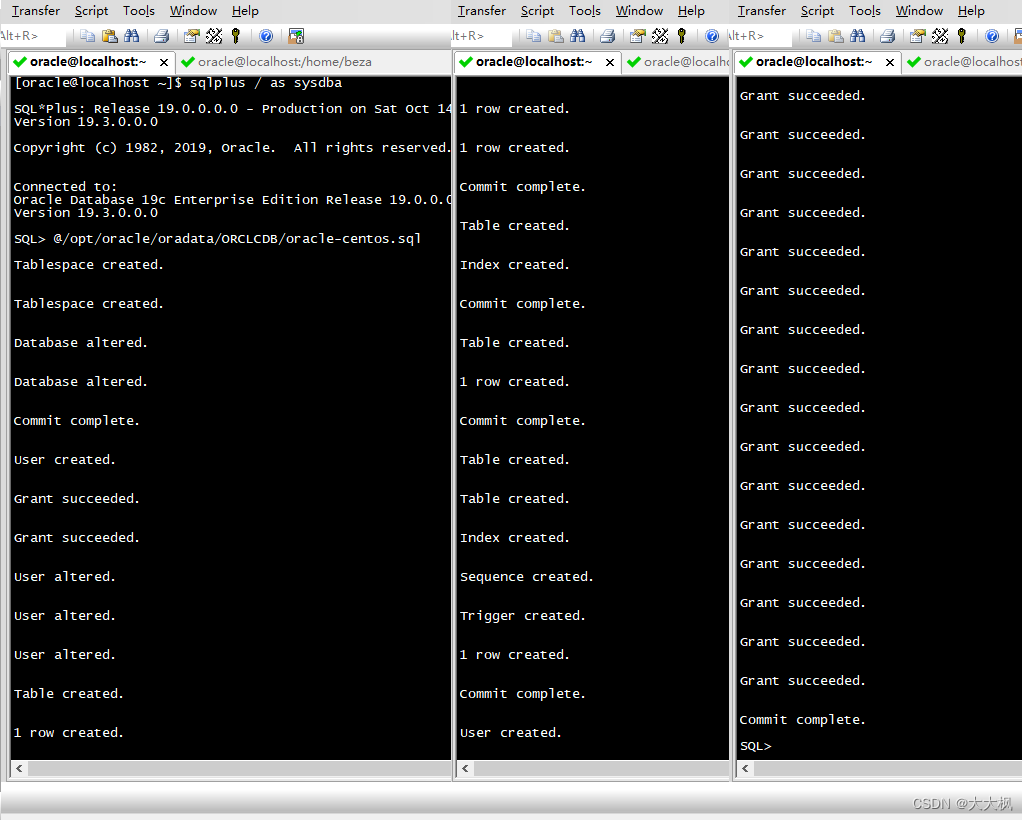Click left scroll arrow in middle window
1028x820 pixels.
coord(465,768)
